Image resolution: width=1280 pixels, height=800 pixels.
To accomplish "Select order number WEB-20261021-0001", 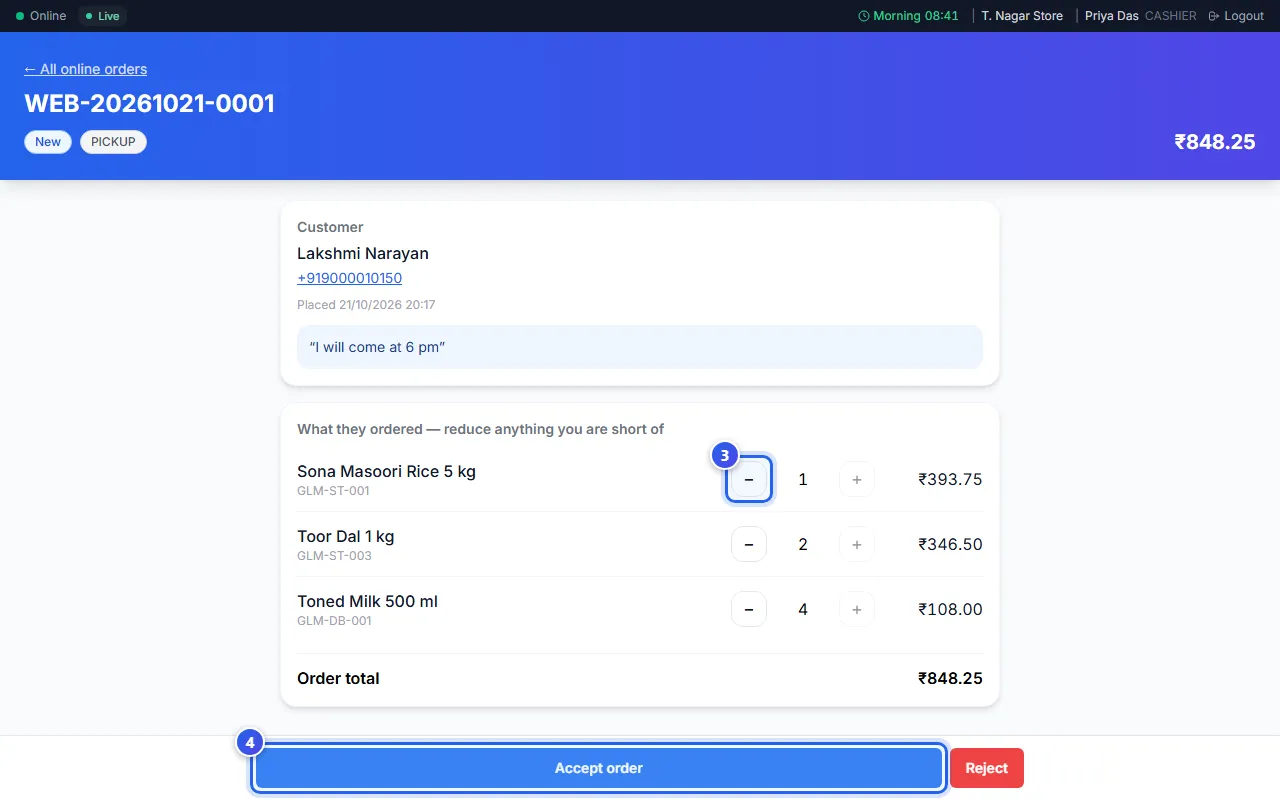I will (149, 103).
